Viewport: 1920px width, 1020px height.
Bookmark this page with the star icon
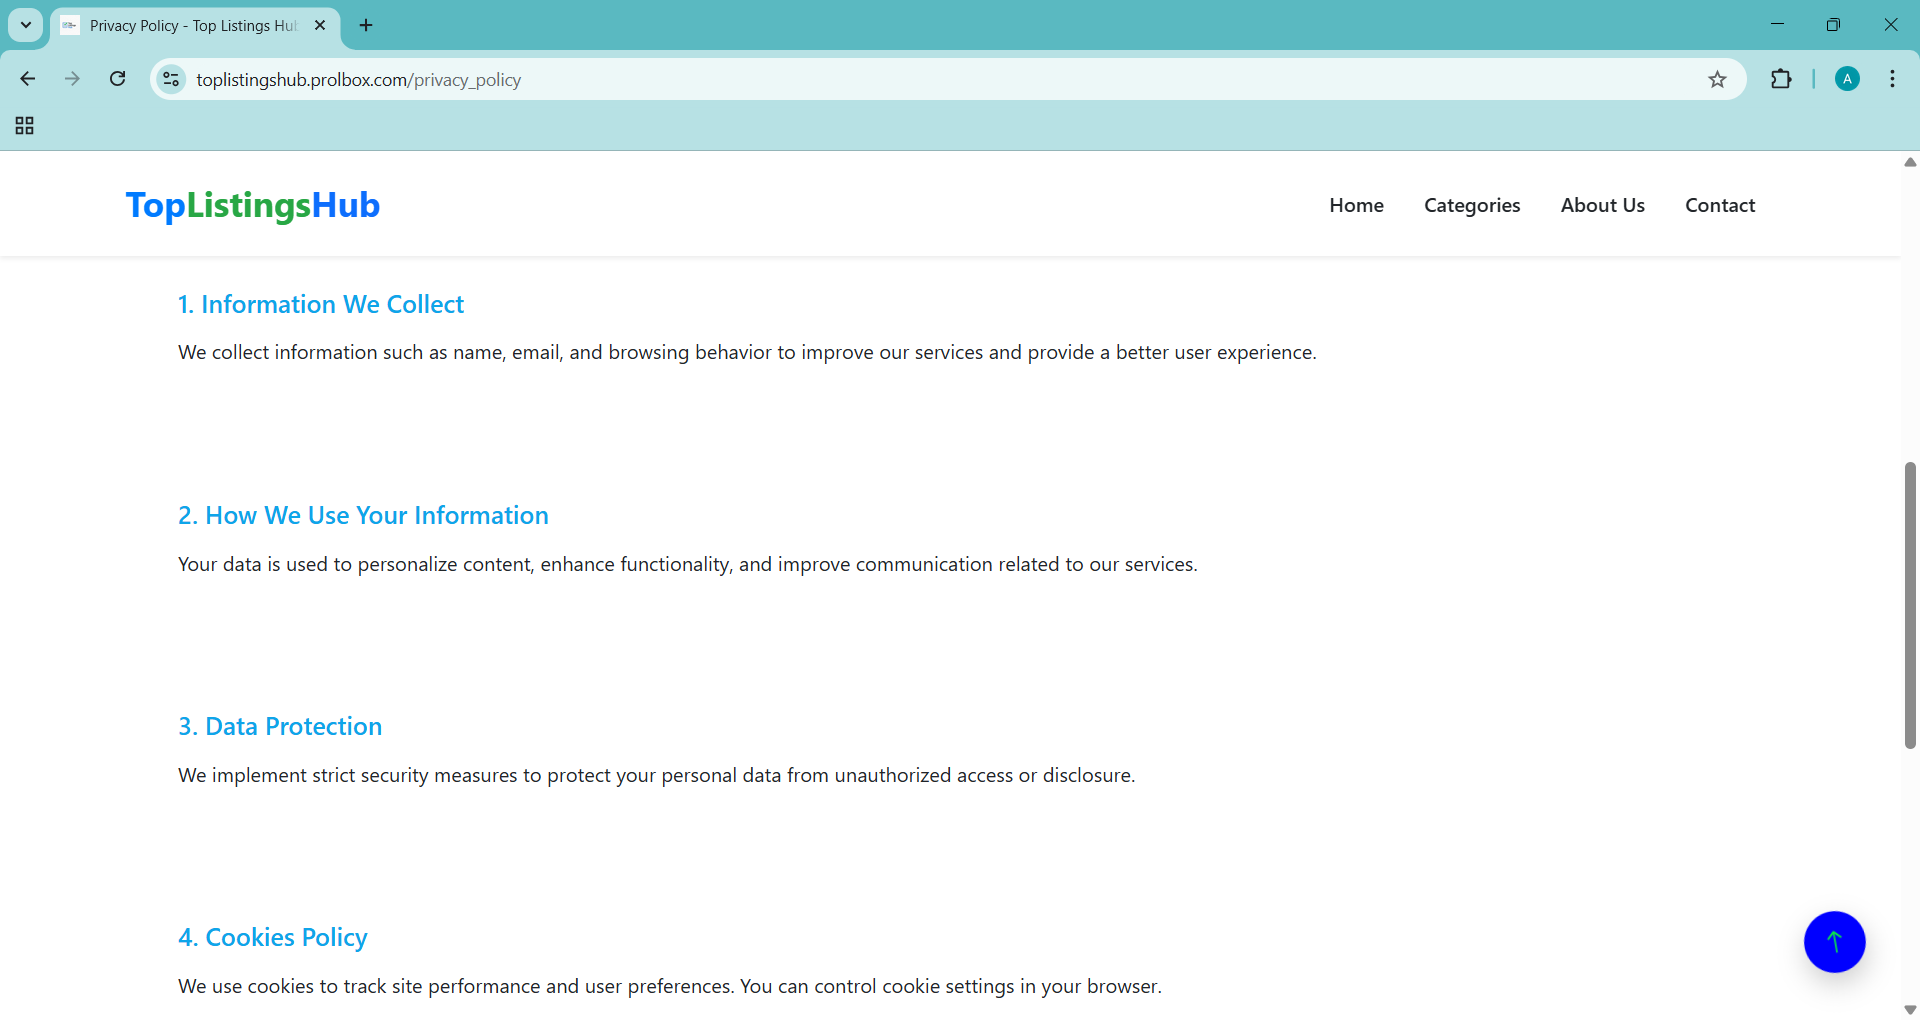1717,80
